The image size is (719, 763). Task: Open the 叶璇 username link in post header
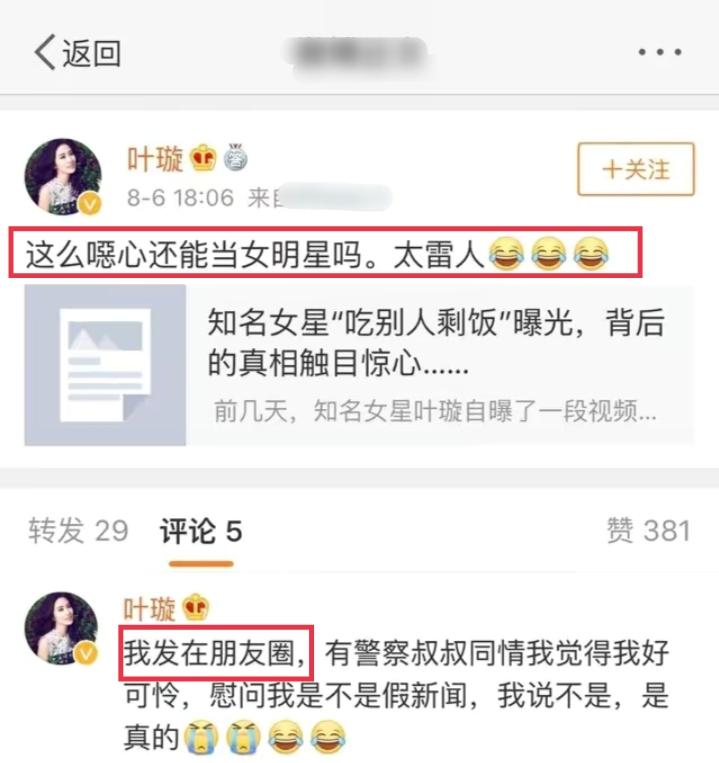click(155, 159)
